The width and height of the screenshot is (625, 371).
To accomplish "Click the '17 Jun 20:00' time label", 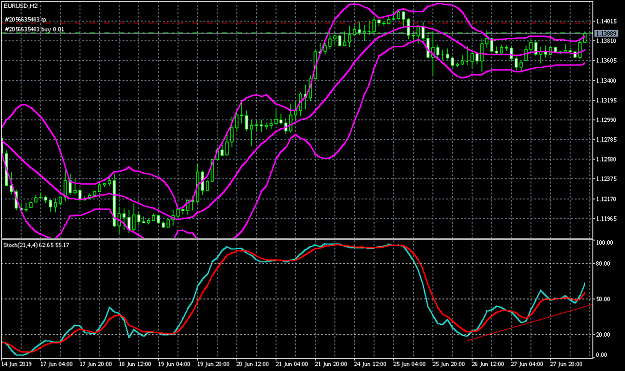I will click(x=96, y=364).
